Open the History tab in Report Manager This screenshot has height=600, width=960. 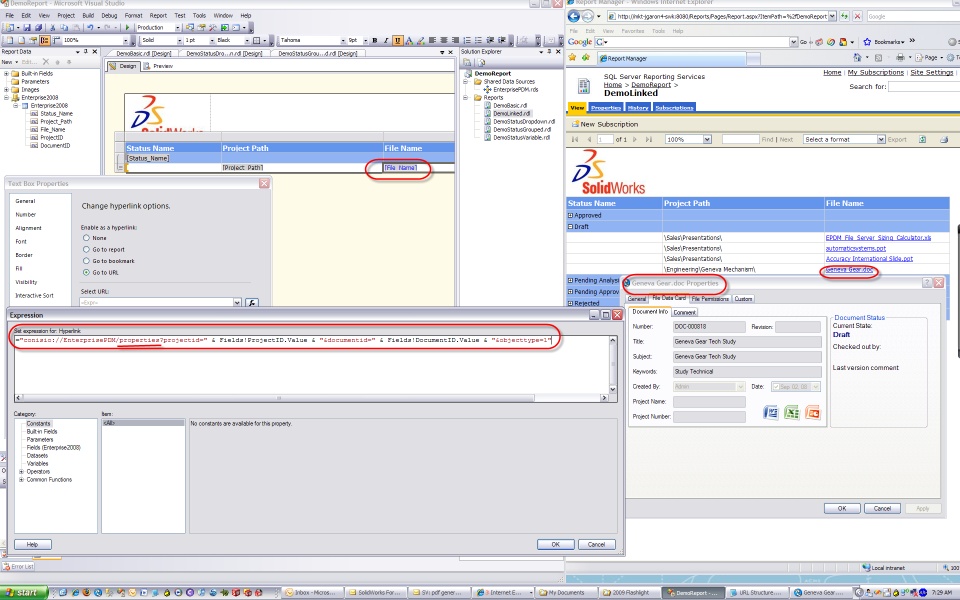[x=637, y=108]
